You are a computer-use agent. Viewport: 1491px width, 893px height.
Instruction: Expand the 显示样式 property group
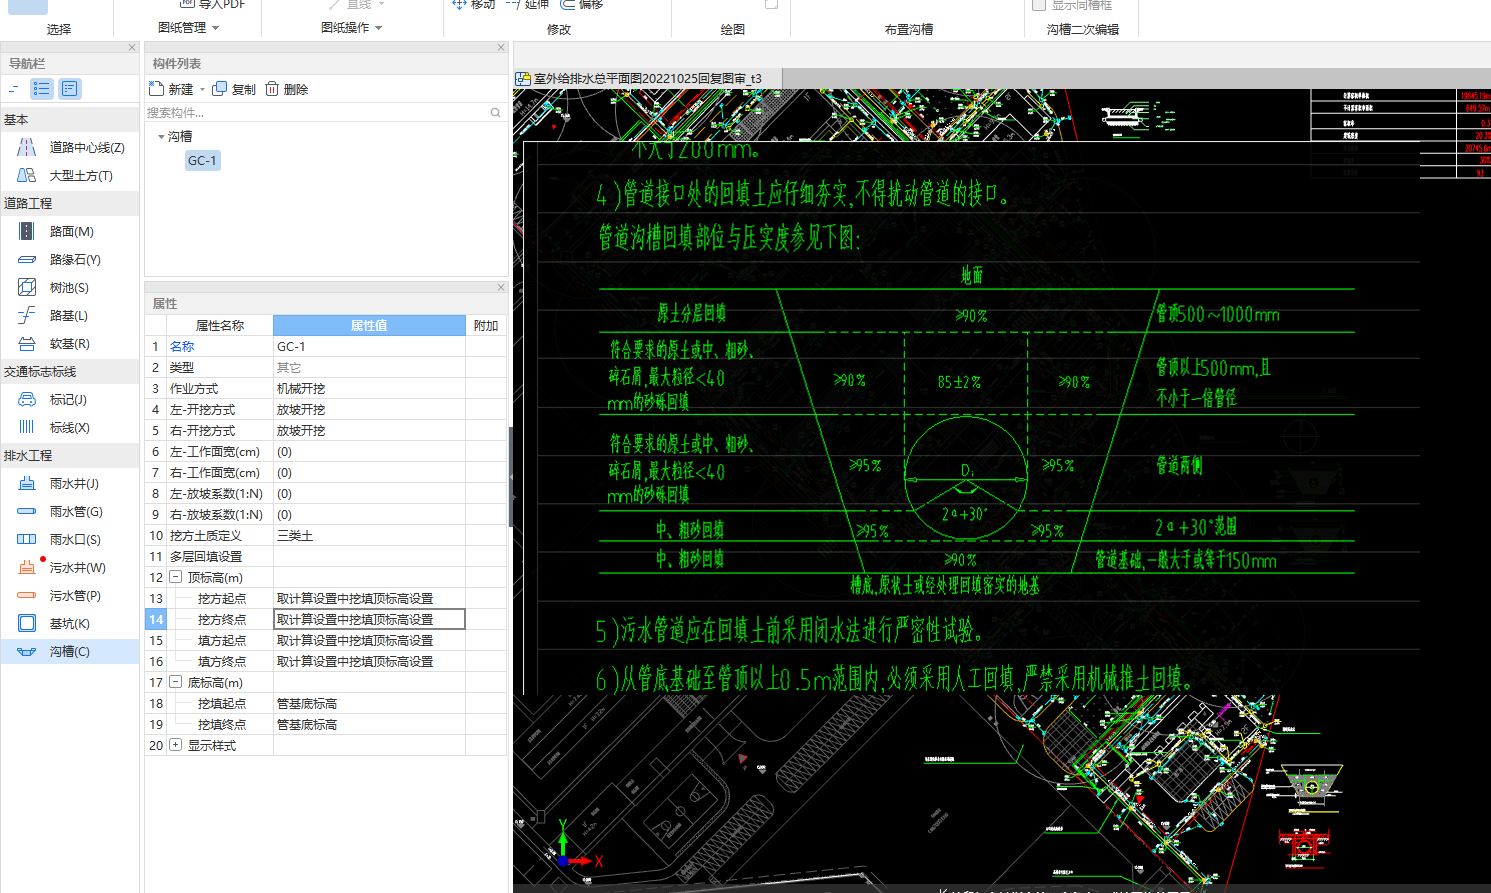[176, 745]
